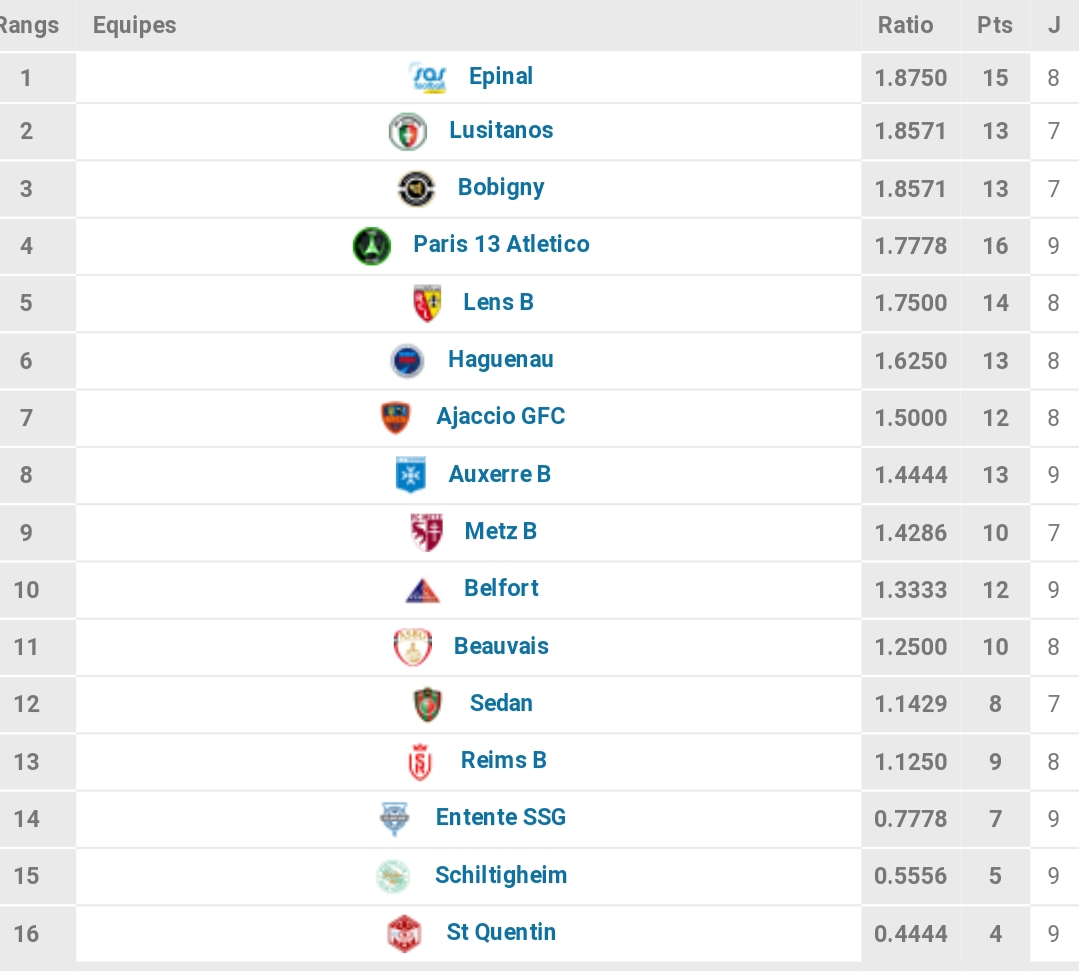1079x971 pixels.
Task: Click the Lusitanos club crest
Action: coord(408,131)
